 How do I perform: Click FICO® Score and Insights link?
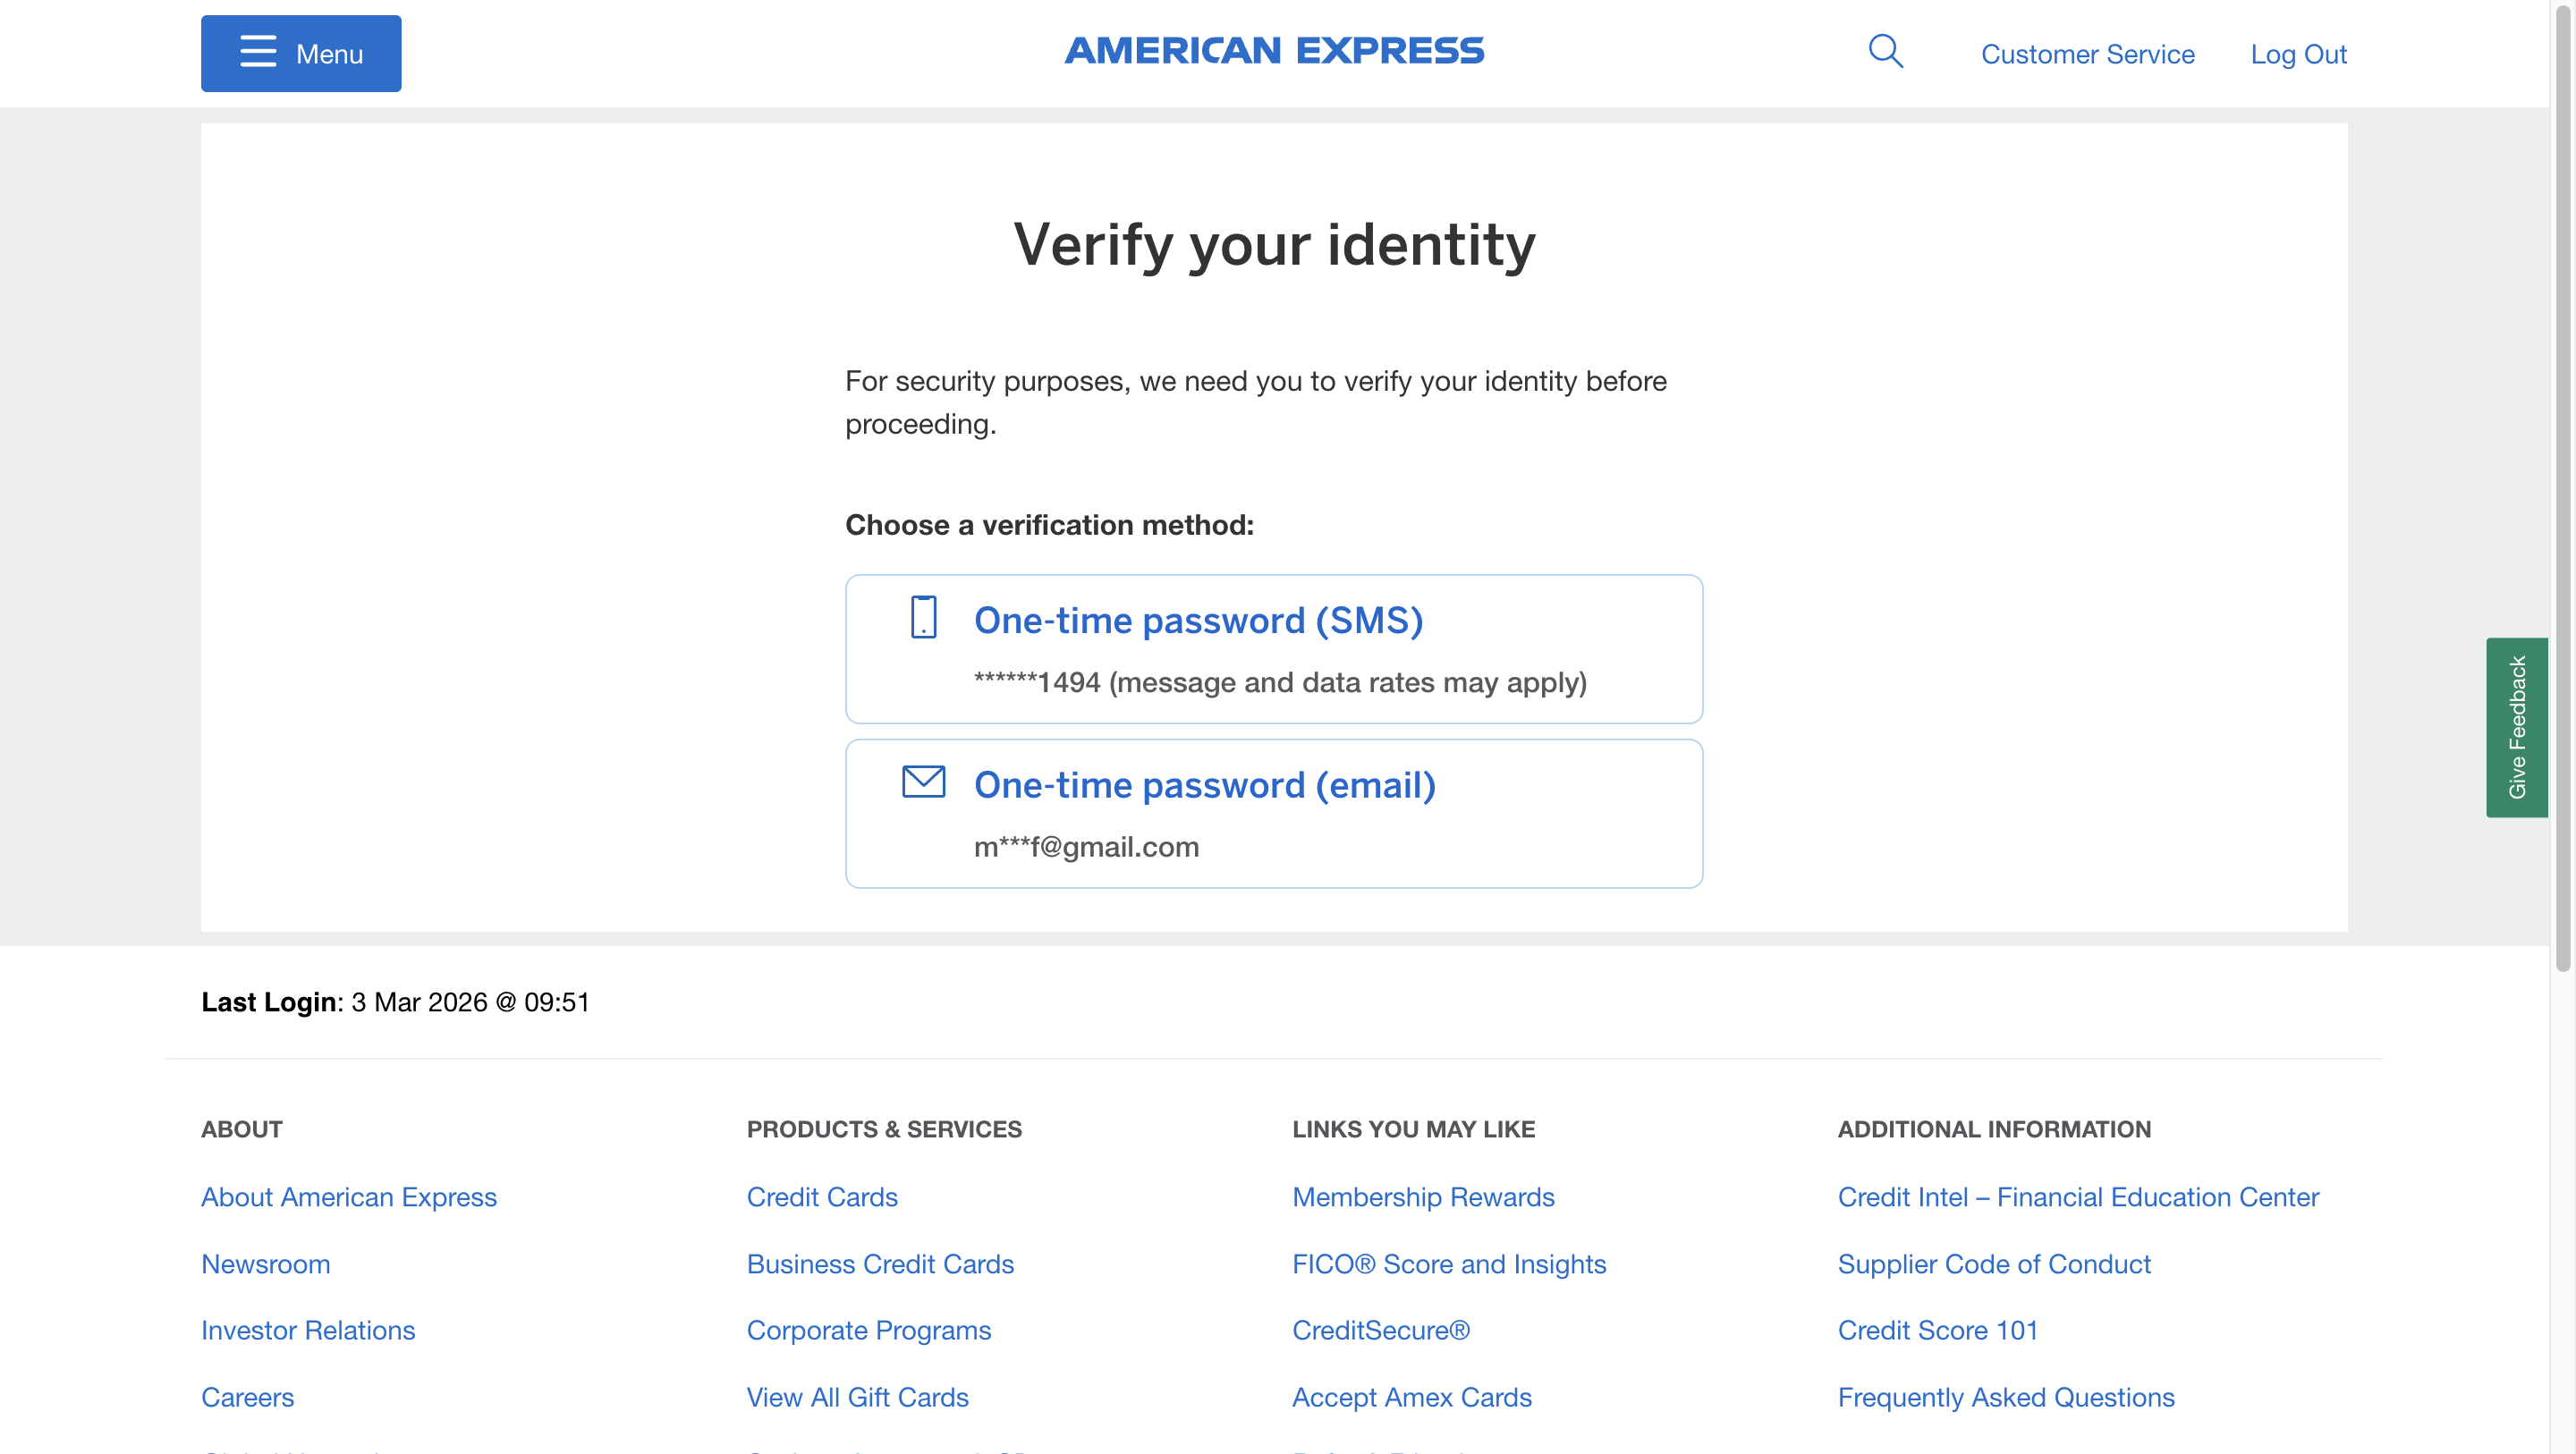pos(1448,1264)
